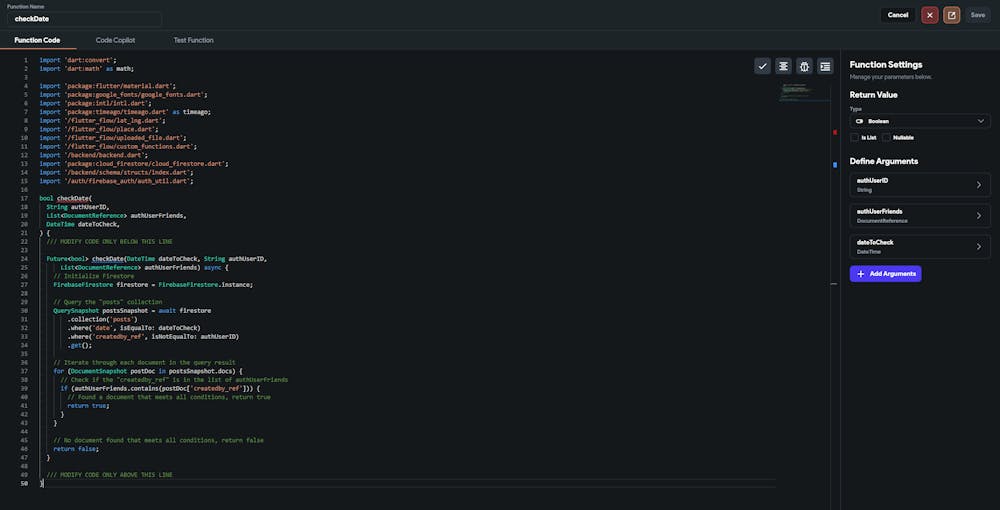Click the red X discard icon
Image resolution: width=1000 pixels, height=510 pixels.
tap(930, 15)
